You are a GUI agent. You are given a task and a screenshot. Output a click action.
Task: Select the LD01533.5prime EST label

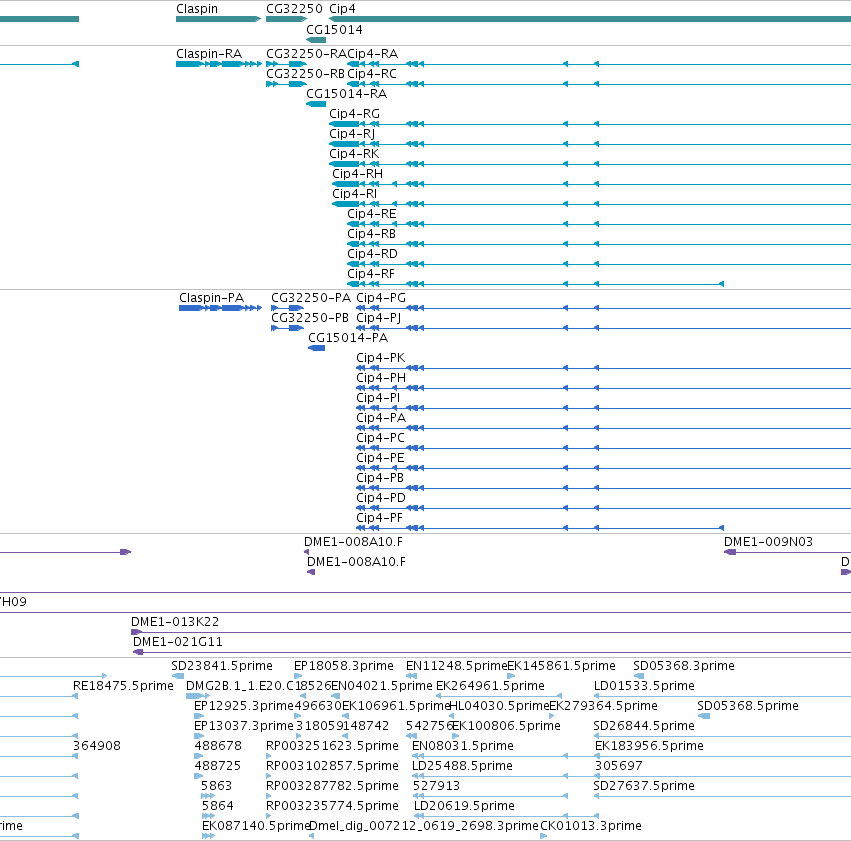click(x=644, y=686)
